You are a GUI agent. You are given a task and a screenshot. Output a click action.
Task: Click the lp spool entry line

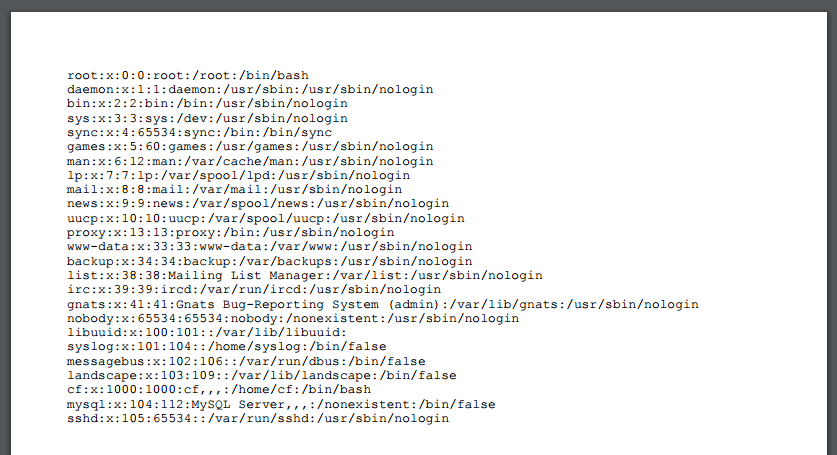point(239,175)
